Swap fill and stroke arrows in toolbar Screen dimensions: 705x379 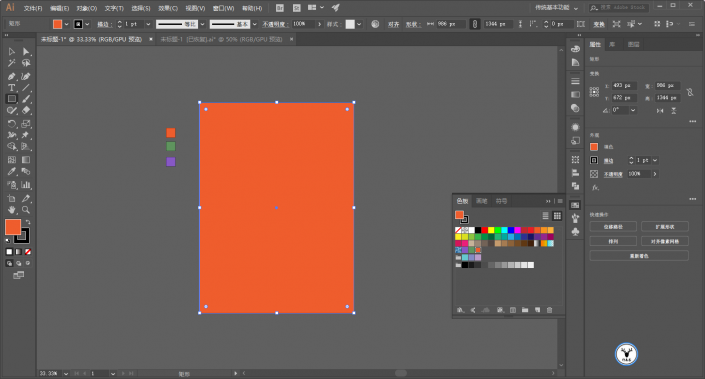pyautogui.click(x=28, y=222)
